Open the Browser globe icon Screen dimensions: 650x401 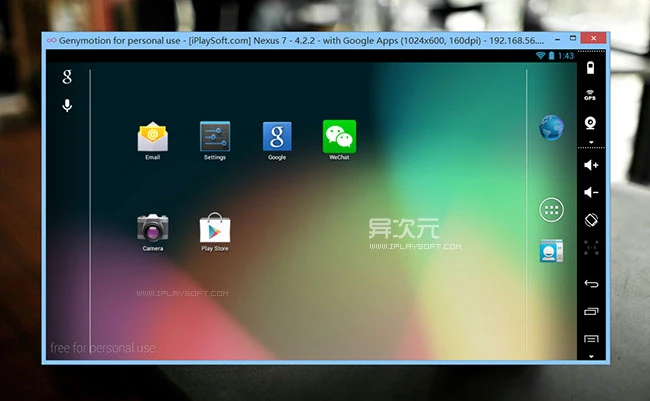[551, 127]
